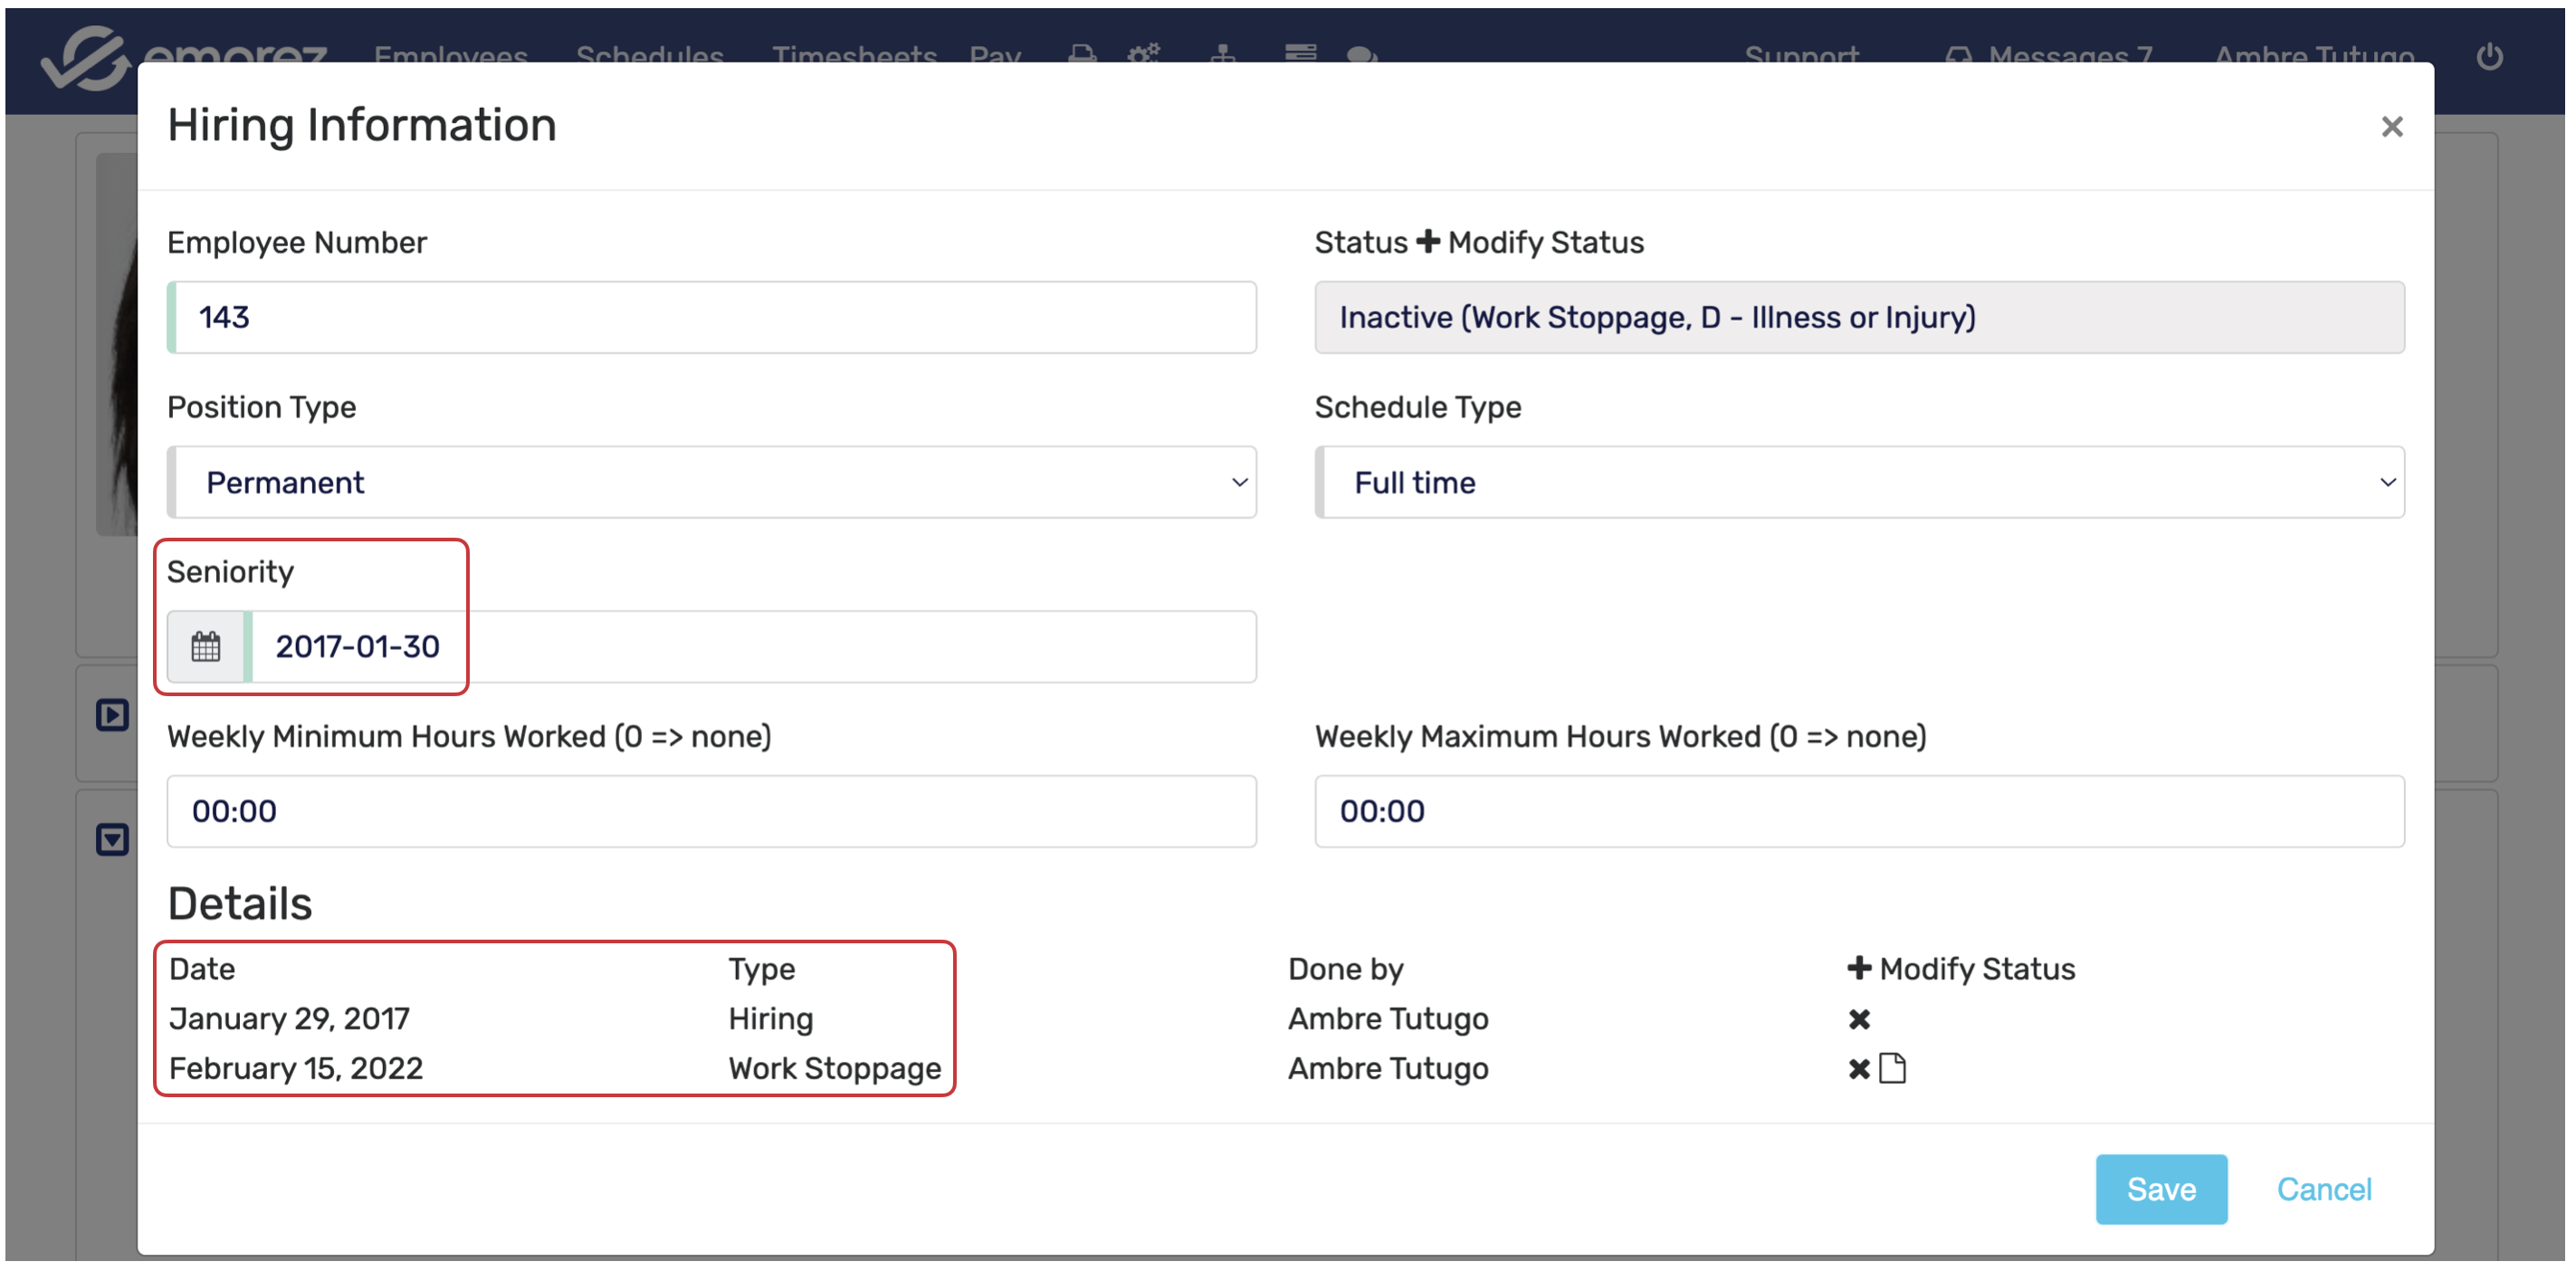Edit Weekly Maximum Hours Worked field
Screen dimensions: 2576x1271
pyautogui.click(x=1859, y=811)
